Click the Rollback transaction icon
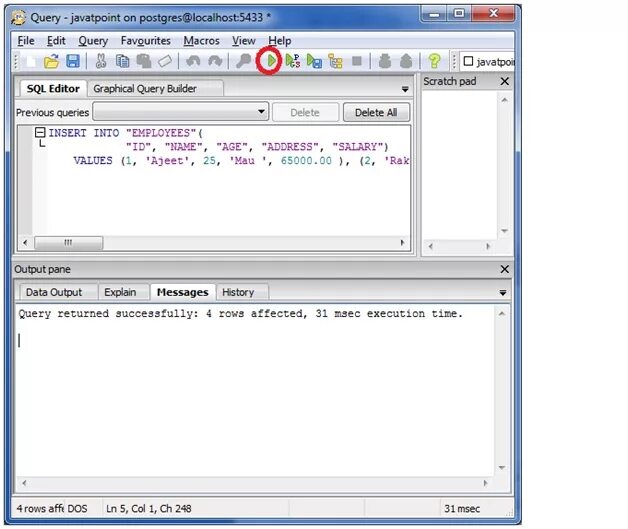 tap(406, 61)
